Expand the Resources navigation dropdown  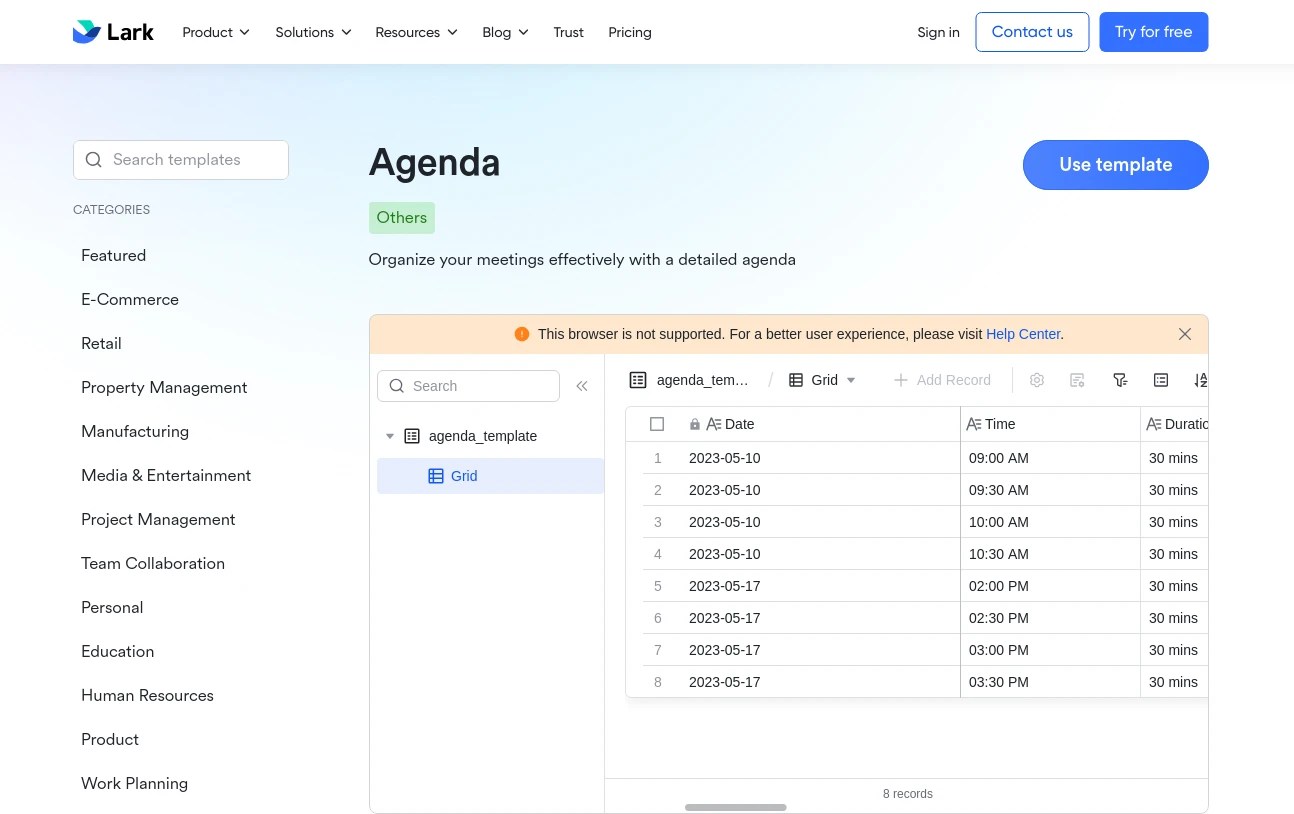coord(417,32)
